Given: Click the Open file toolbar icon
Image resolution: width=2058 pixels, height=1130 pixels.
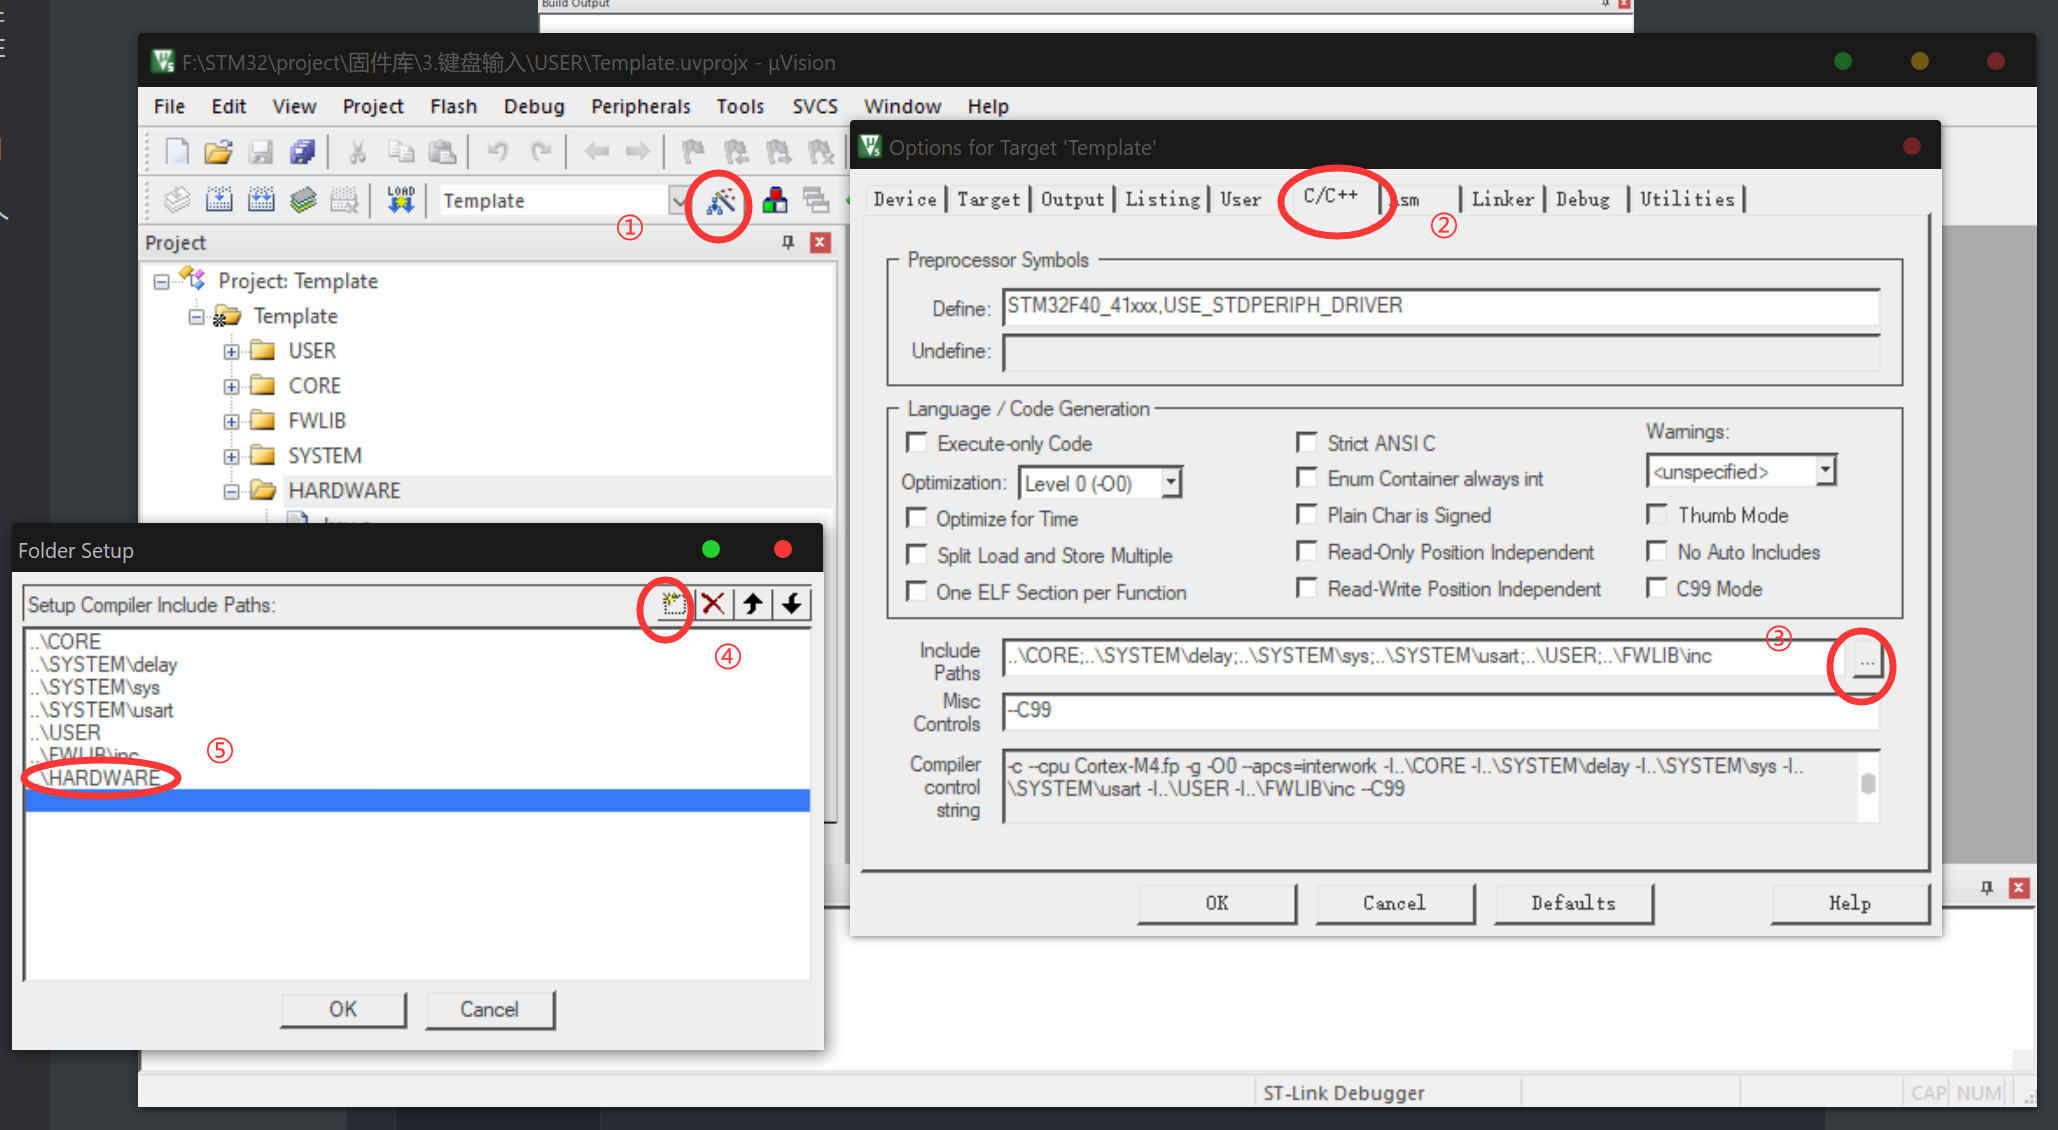Looking at the screenshot, I should [218, 152].
